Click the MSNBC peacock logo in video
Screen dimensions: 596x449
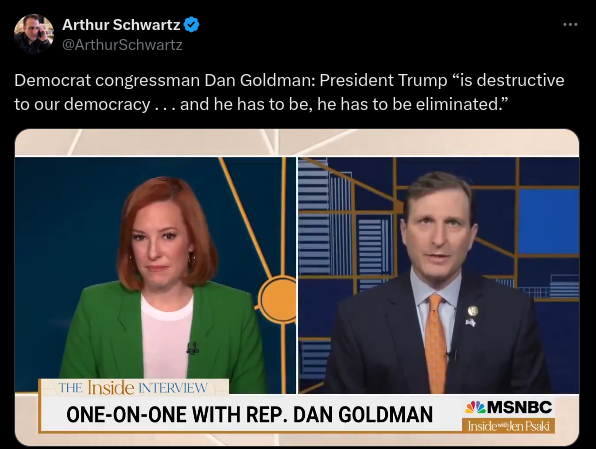pos(475,407)
